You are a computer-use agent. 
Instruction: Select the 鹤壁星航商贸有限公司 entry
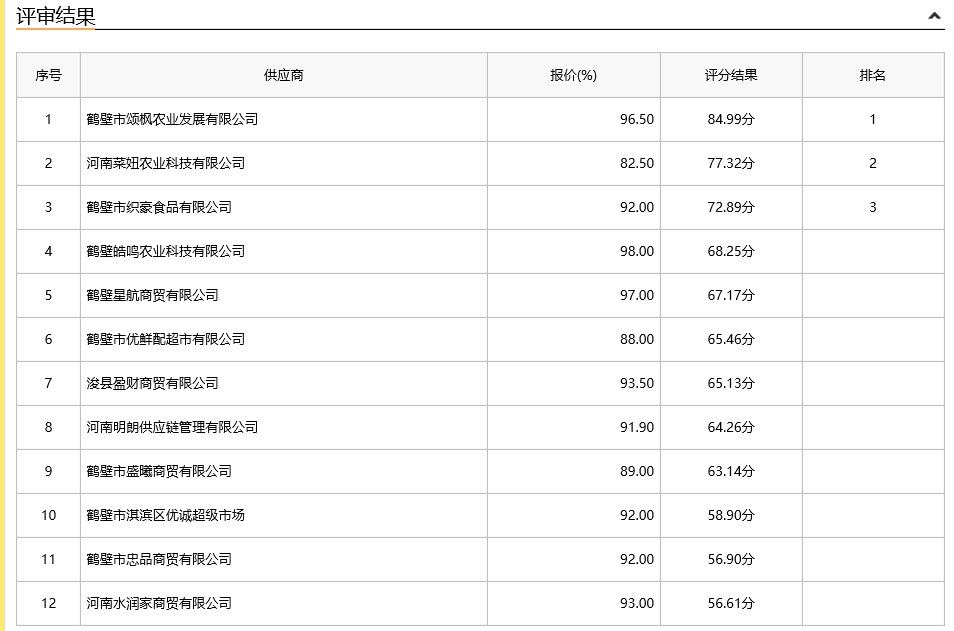pyautogui.click(x=152, y=295)
